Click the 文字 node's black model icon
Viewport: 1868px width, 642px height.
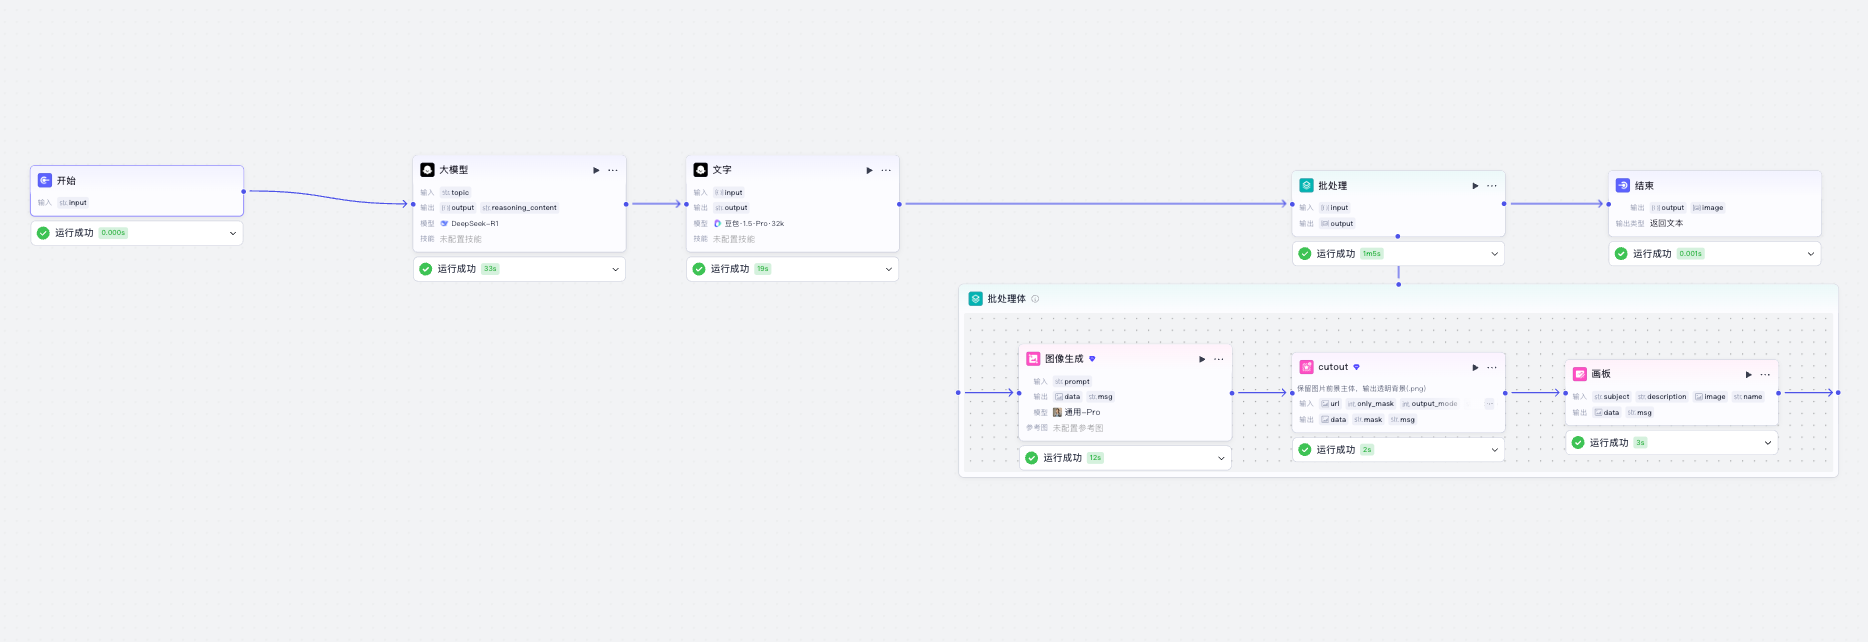(700, 170)
